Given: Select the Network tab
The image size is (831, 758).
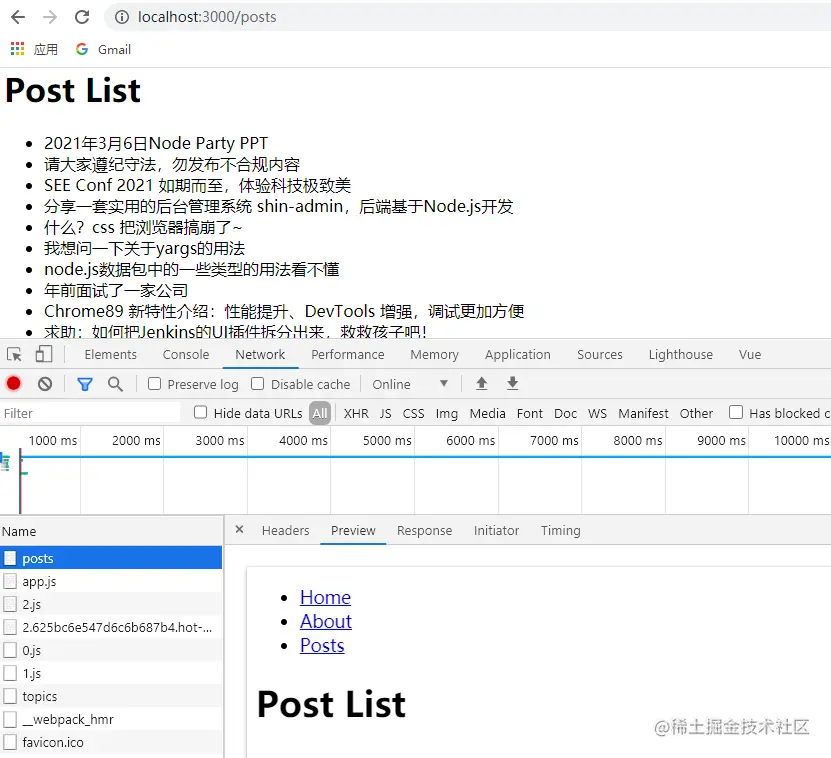Looking at the screenshot, I should click(x=260, y=355).
